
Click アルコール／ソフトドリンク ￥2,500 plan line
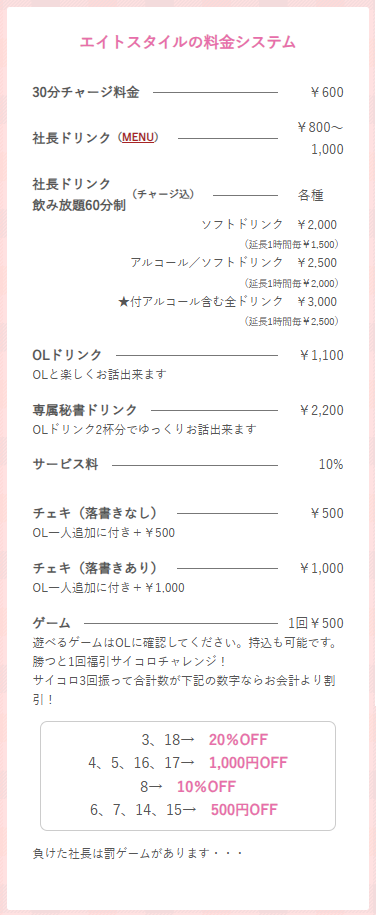coord(234,262)
